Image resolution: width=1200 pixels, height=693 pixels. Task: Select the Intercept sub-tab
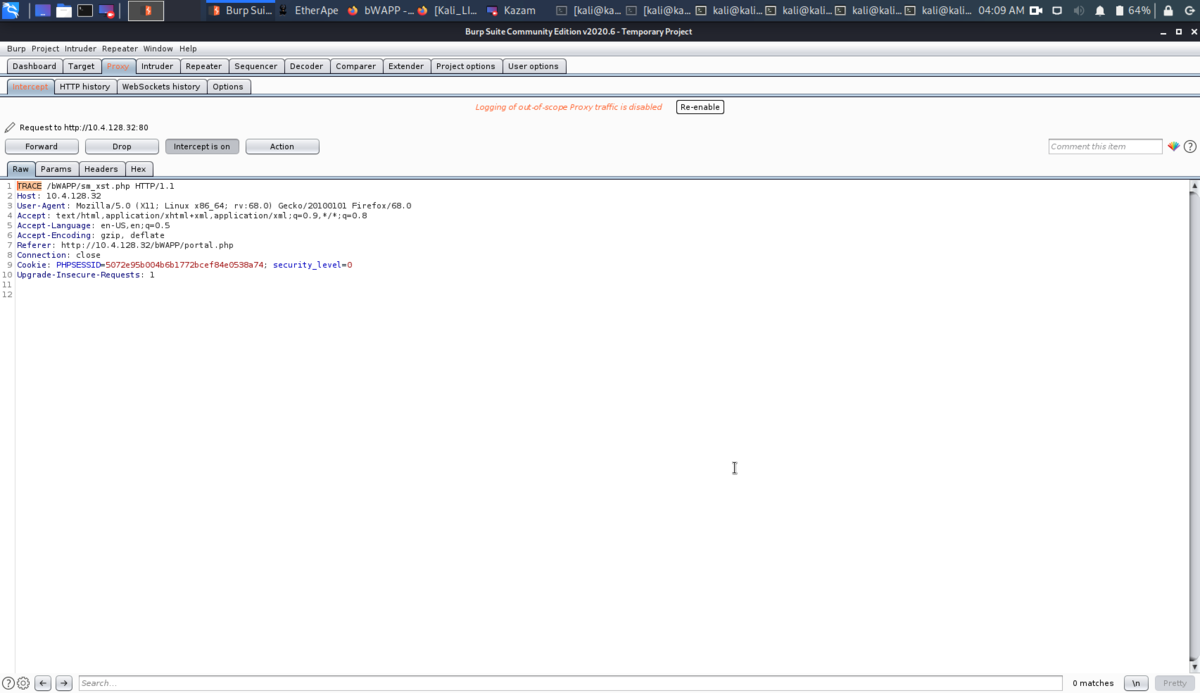coord(30,87)
